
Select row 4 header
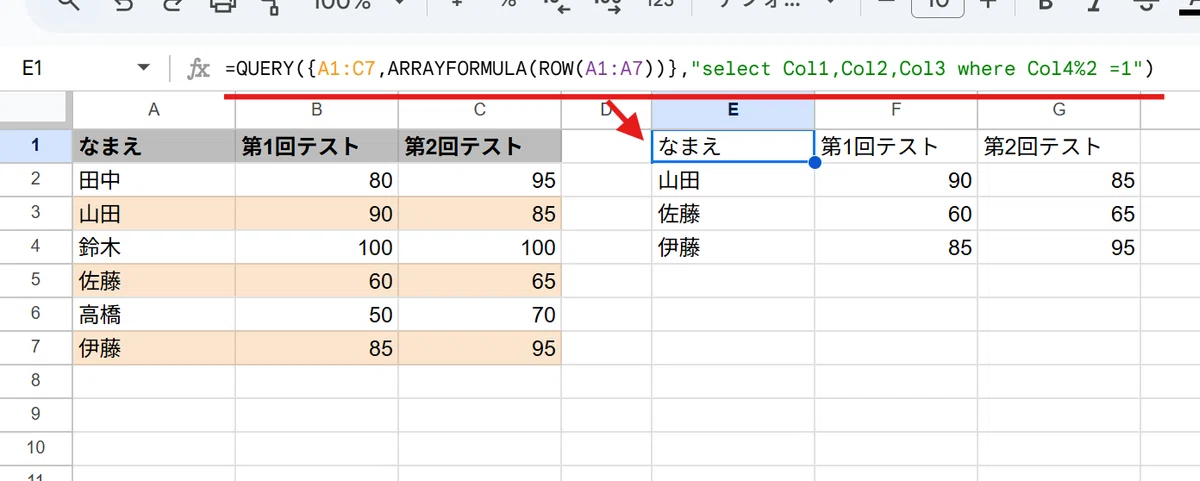tap(36, 247)
